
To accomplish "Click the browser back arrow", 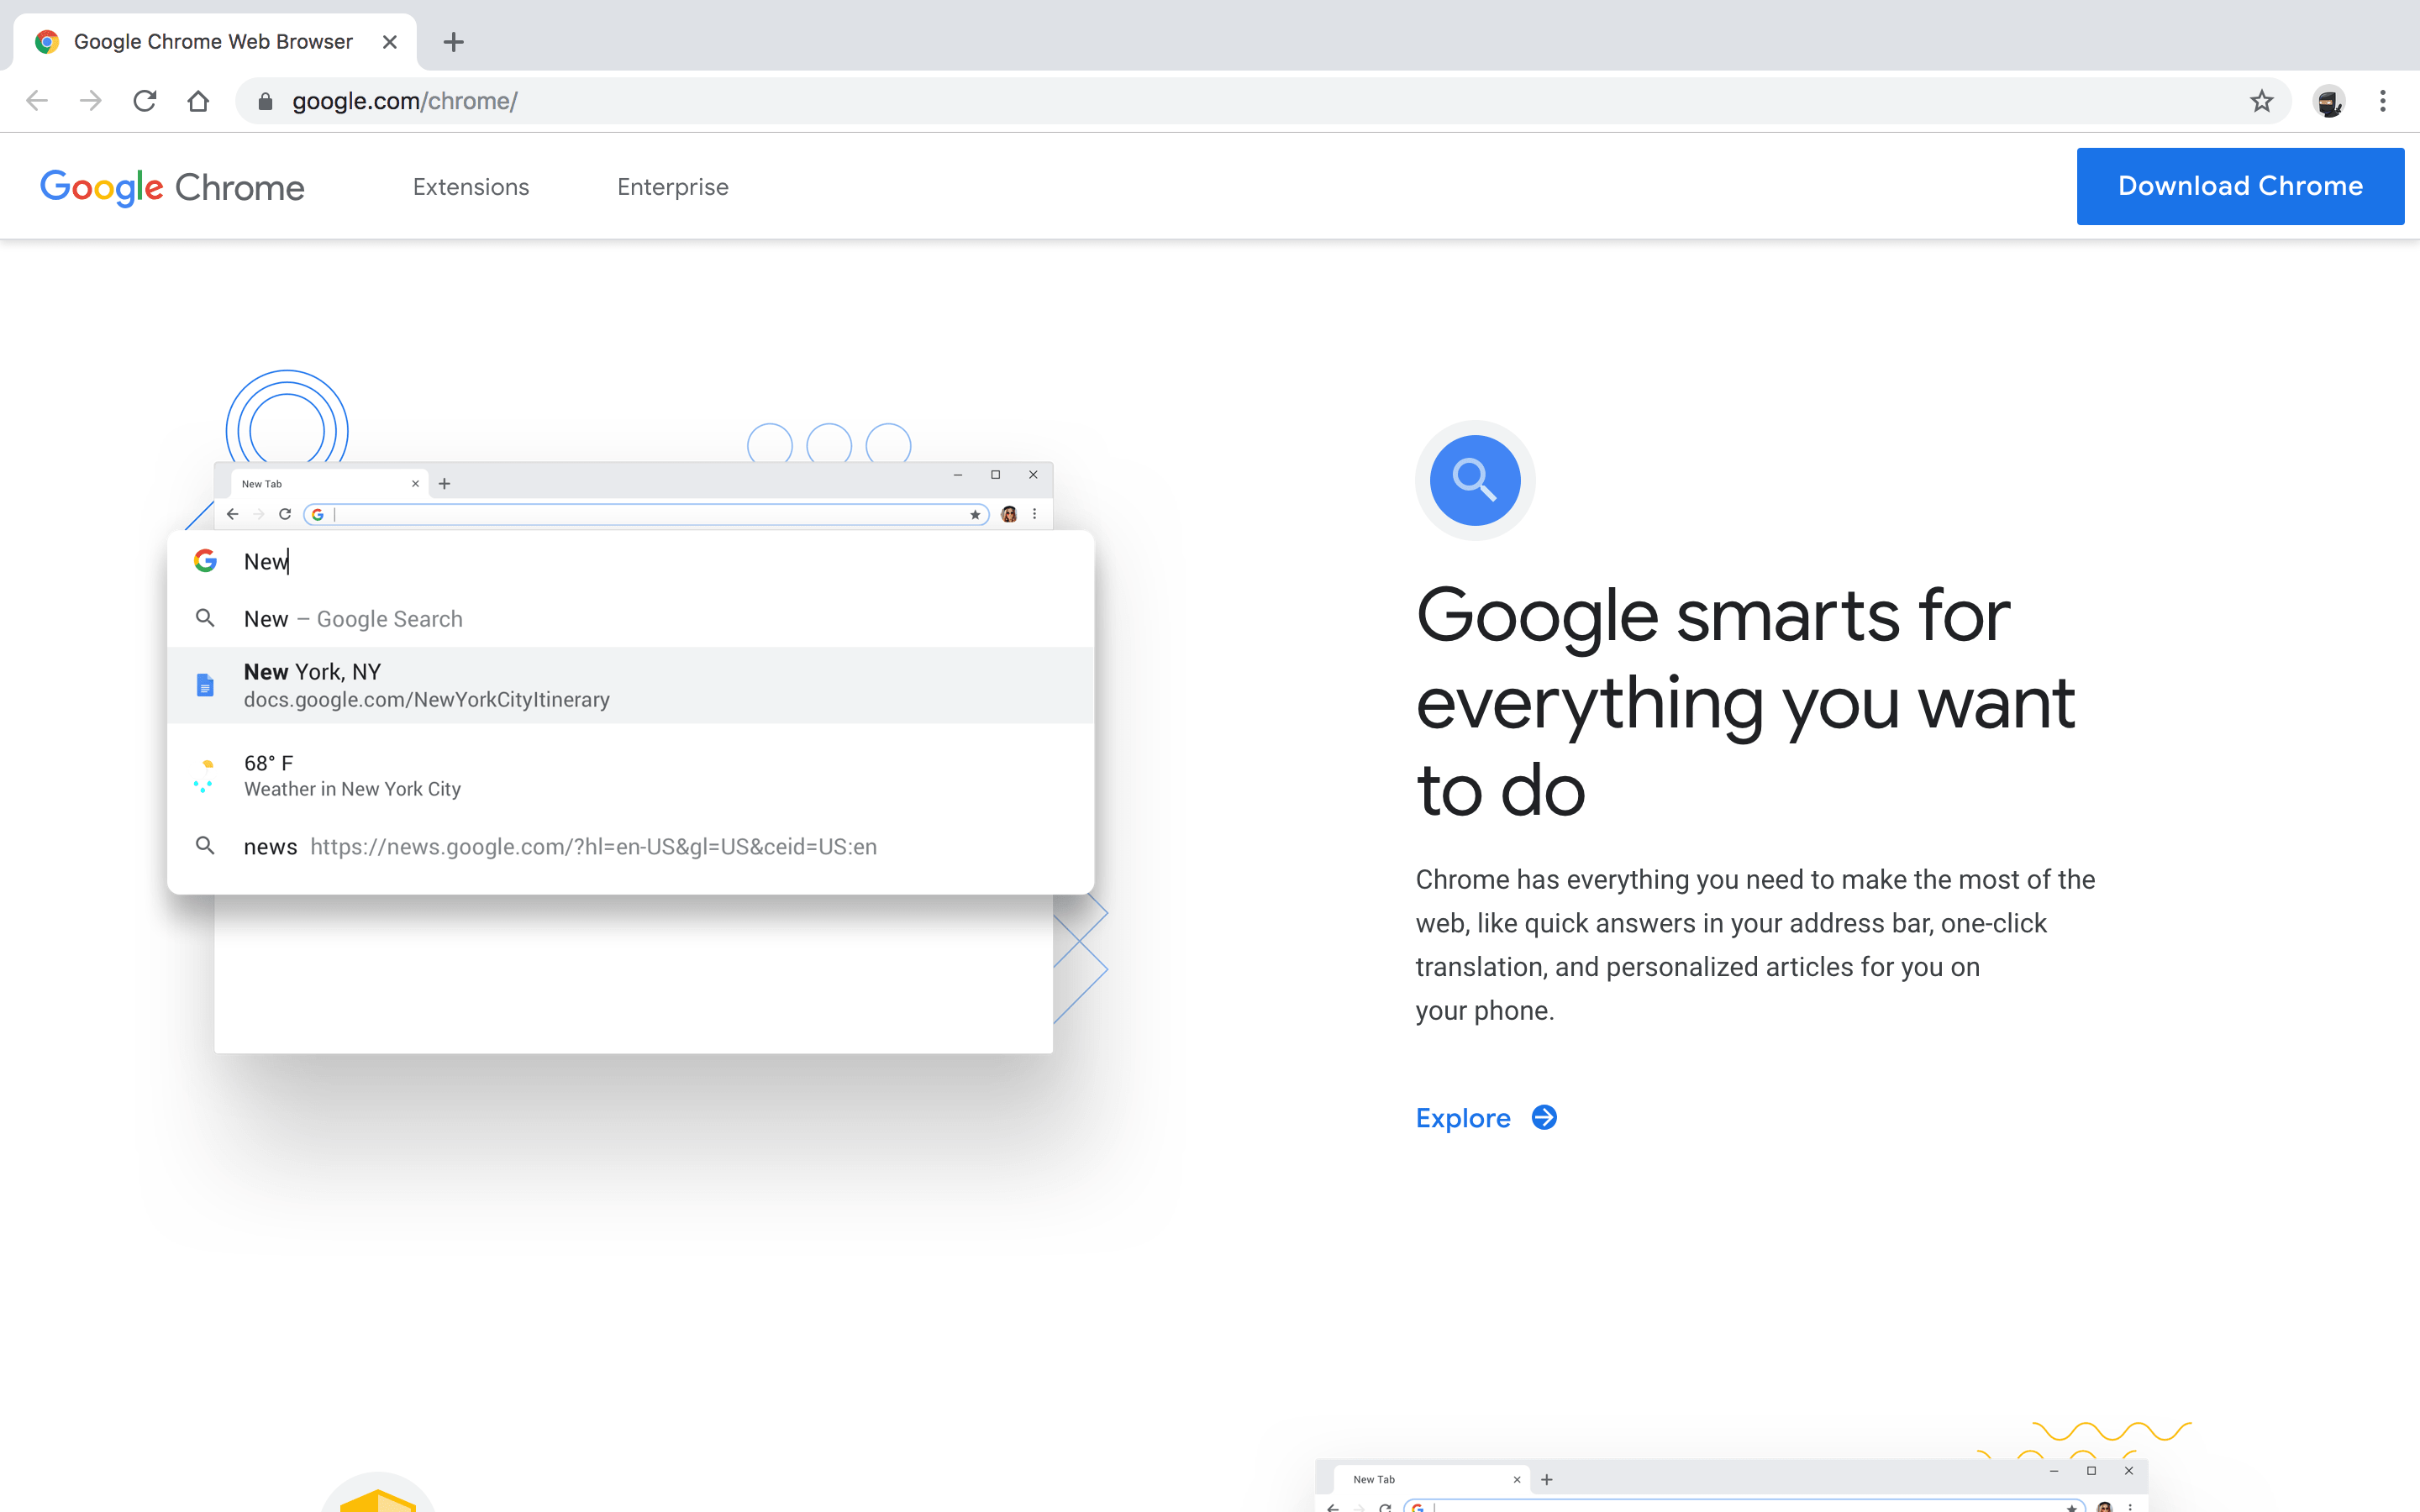I will (37, 101).
